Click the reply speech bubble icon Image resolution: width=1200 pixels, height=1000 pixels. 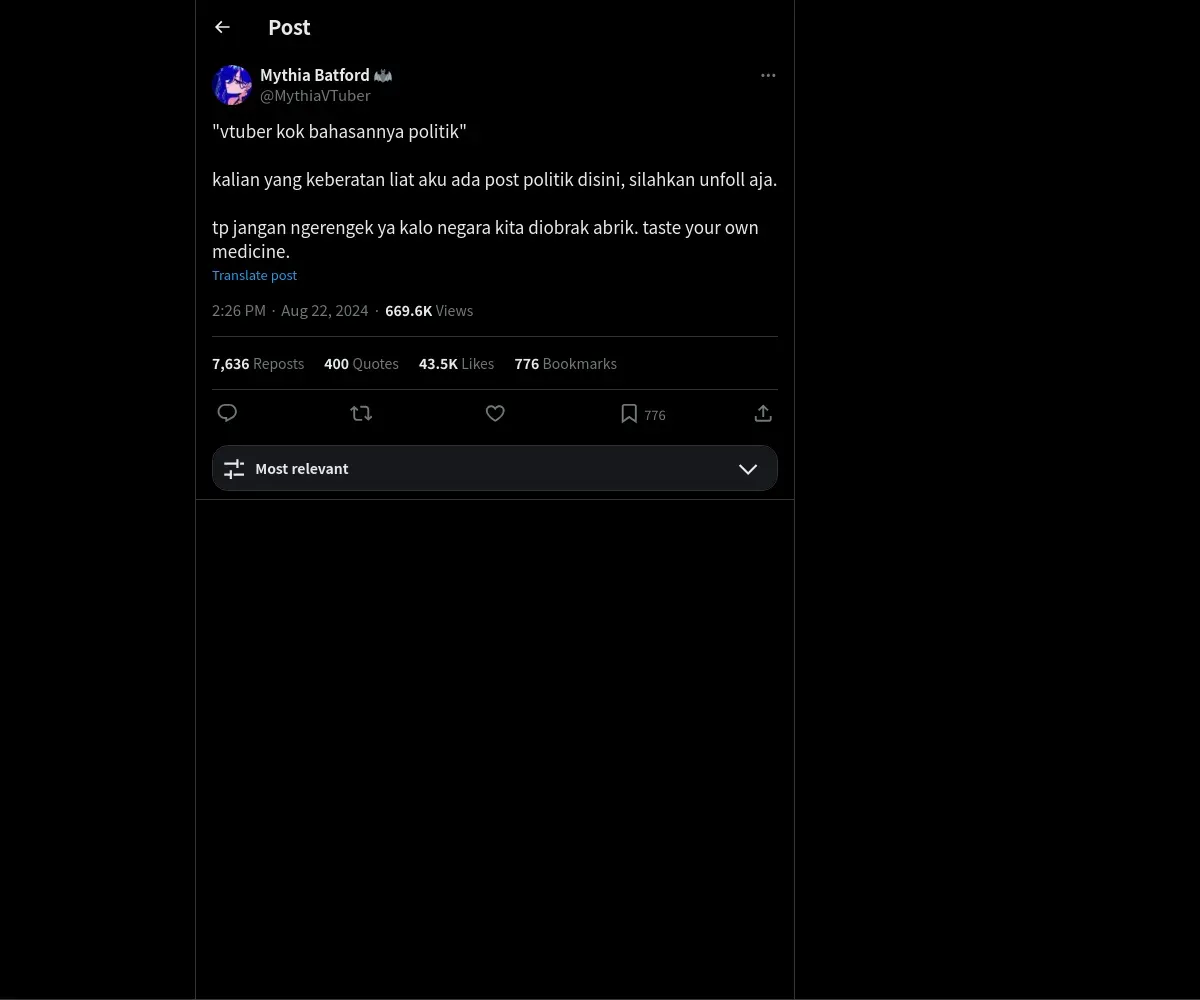pos(227,413)
